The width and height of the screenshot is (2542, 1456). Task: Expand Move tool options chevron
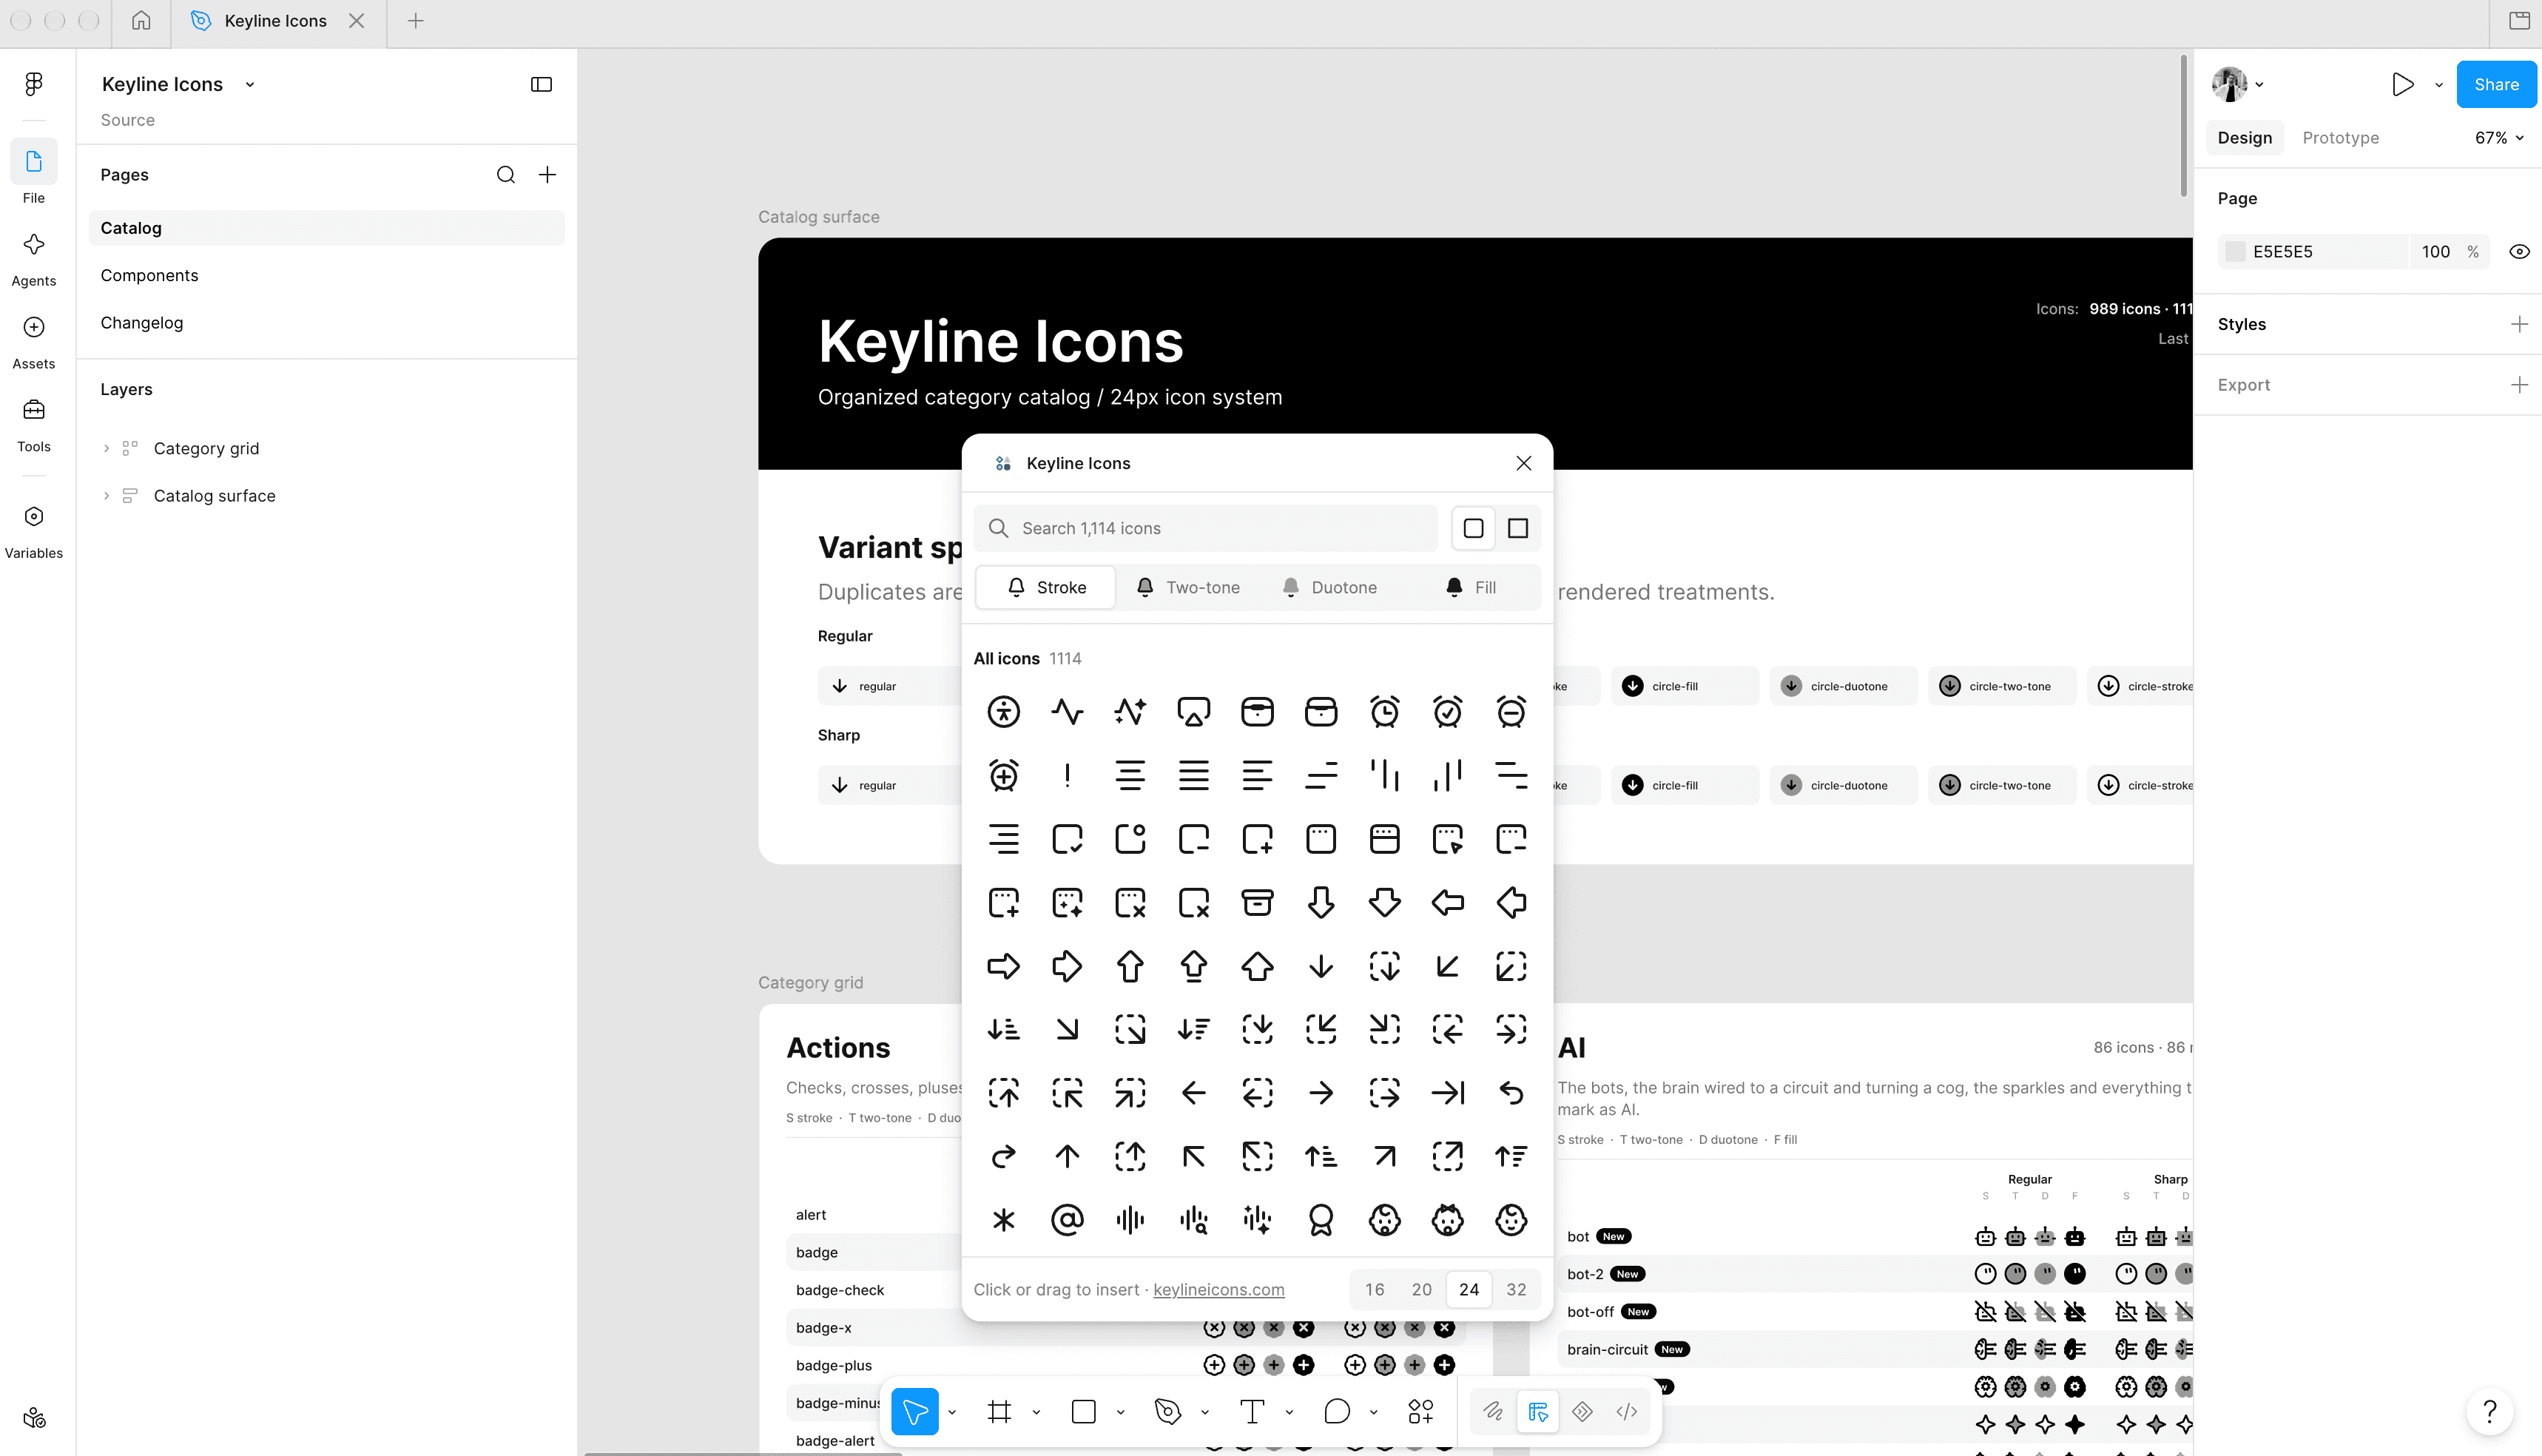952,1412
